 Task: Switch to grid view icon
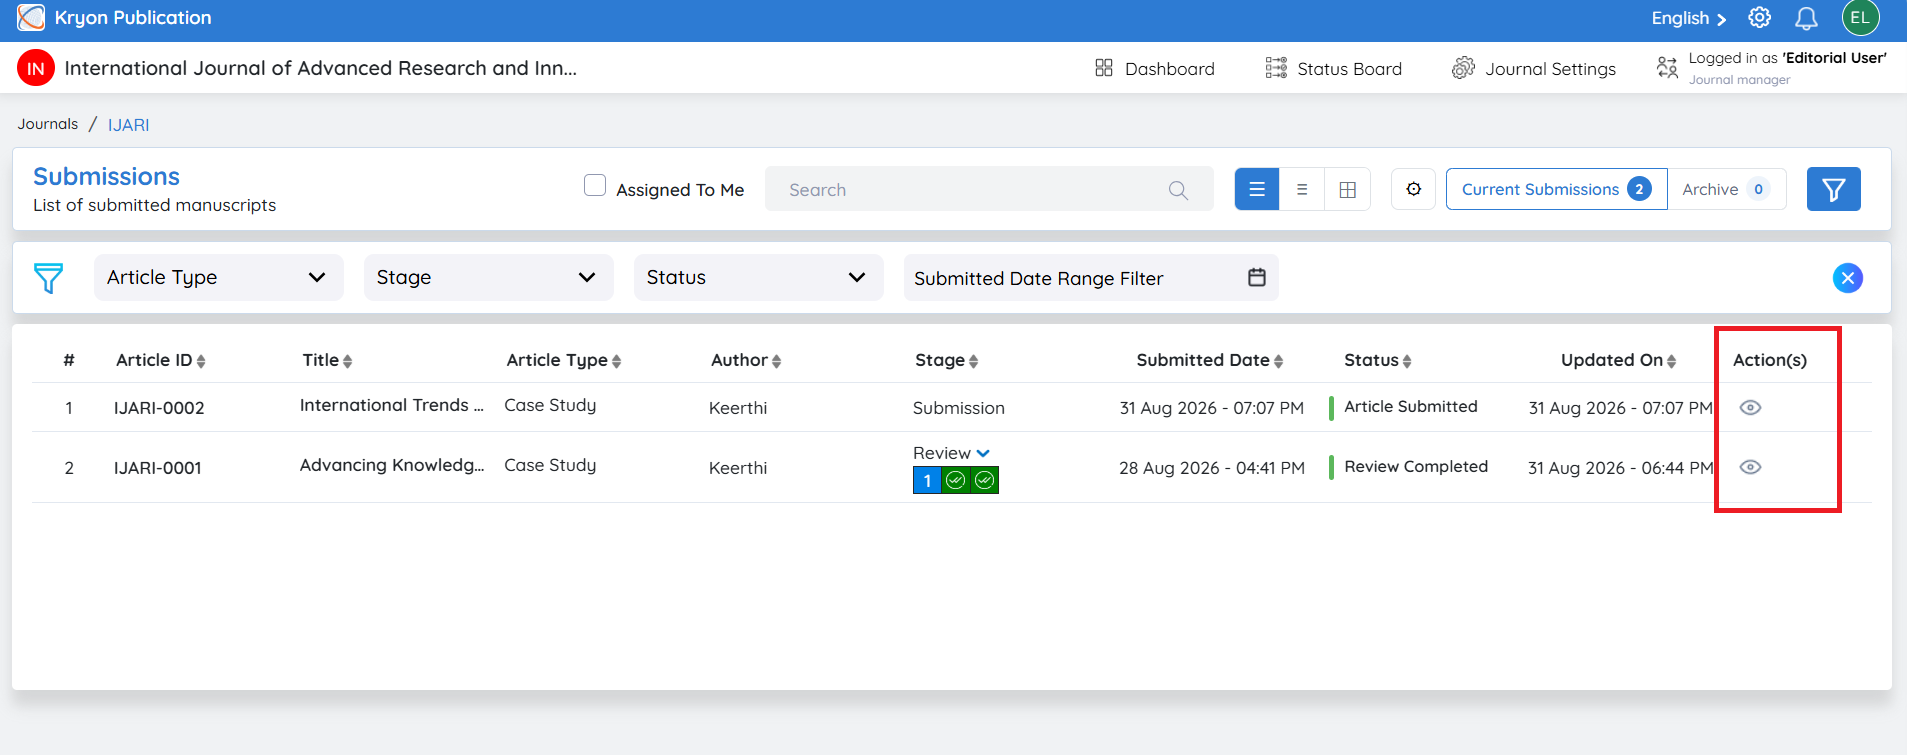click(1347, 189)
